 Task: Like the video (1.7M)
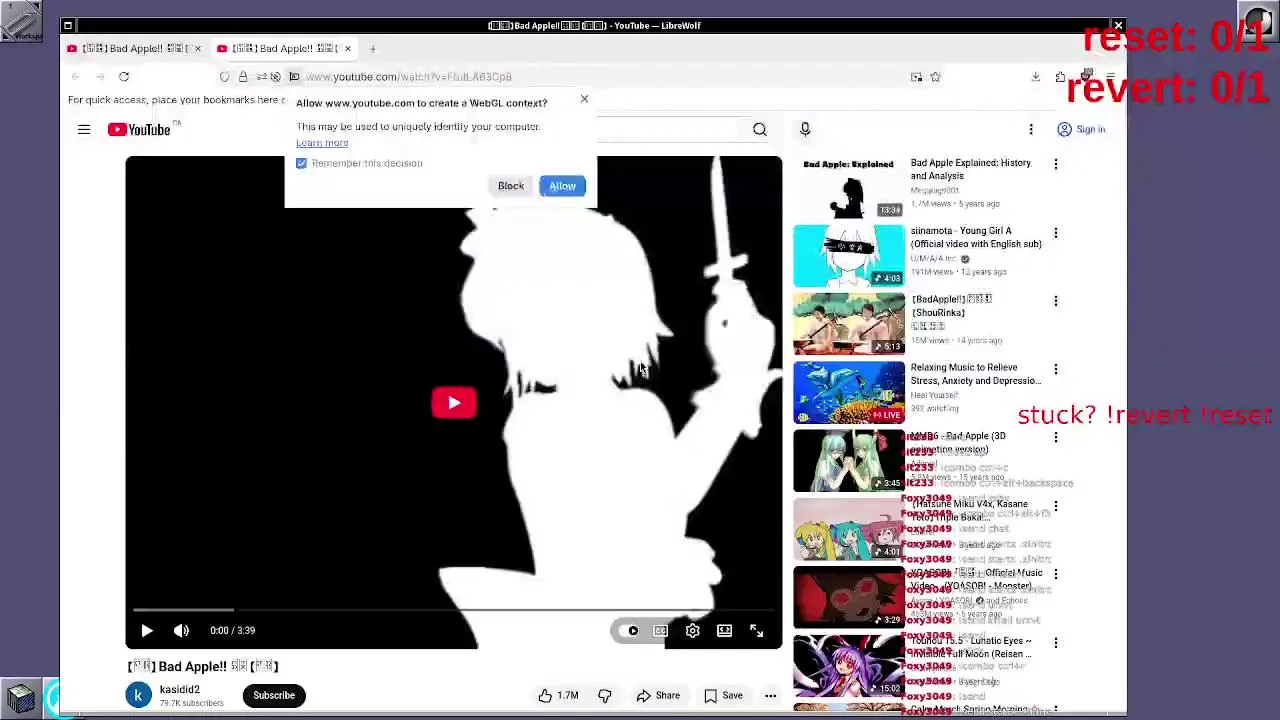pyautogui.click(x=559, y=696)
